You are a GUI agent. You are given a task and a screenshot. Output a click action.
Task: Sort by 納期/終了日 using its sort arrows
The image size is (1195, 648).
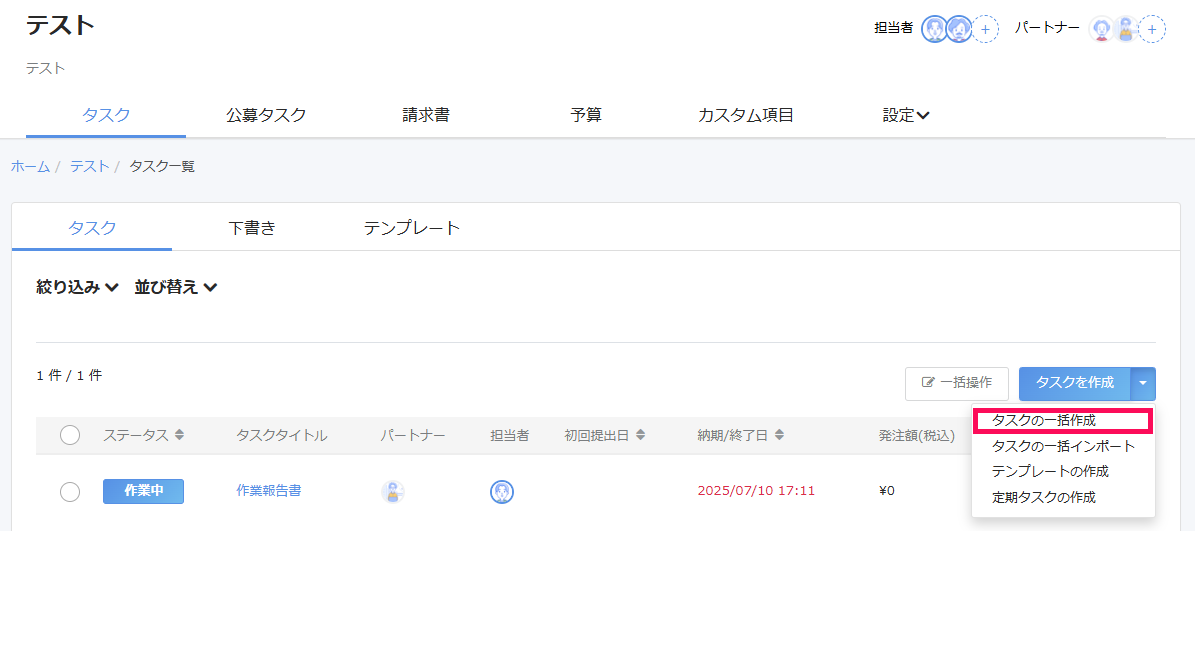pyautogui.click(x=779, y=435)
